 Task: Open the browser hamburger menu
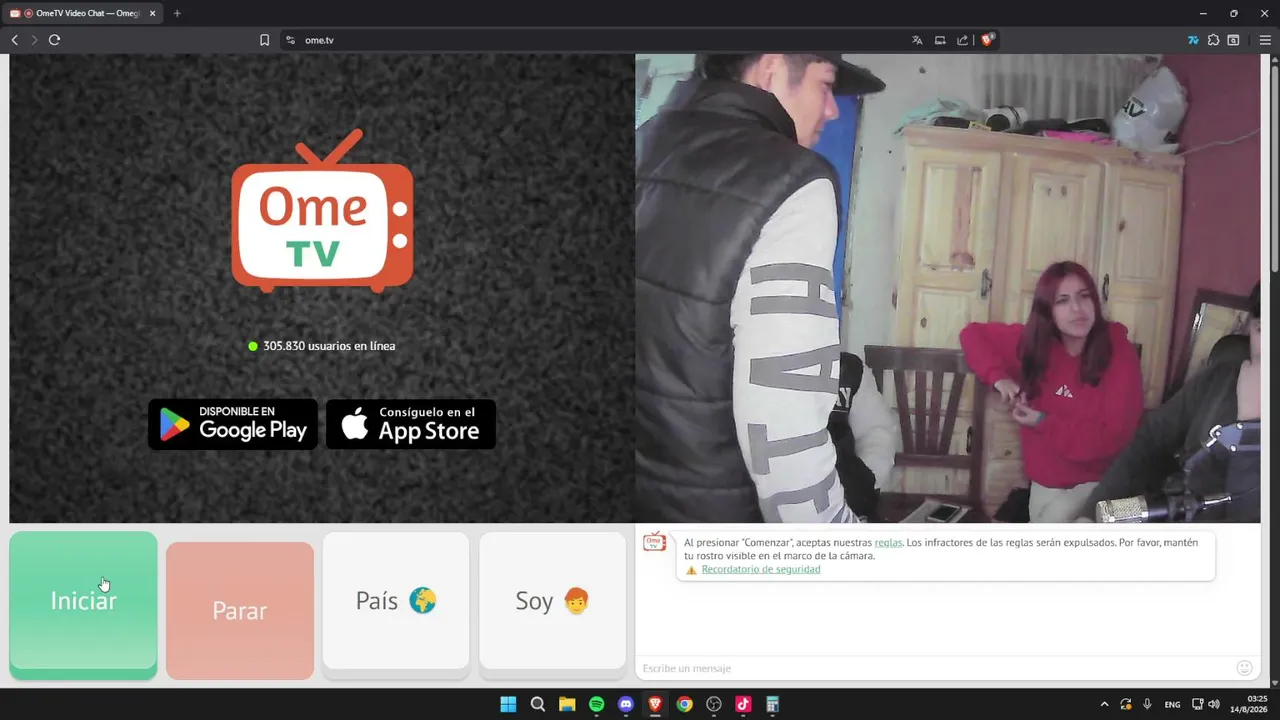coord(1265,40)
